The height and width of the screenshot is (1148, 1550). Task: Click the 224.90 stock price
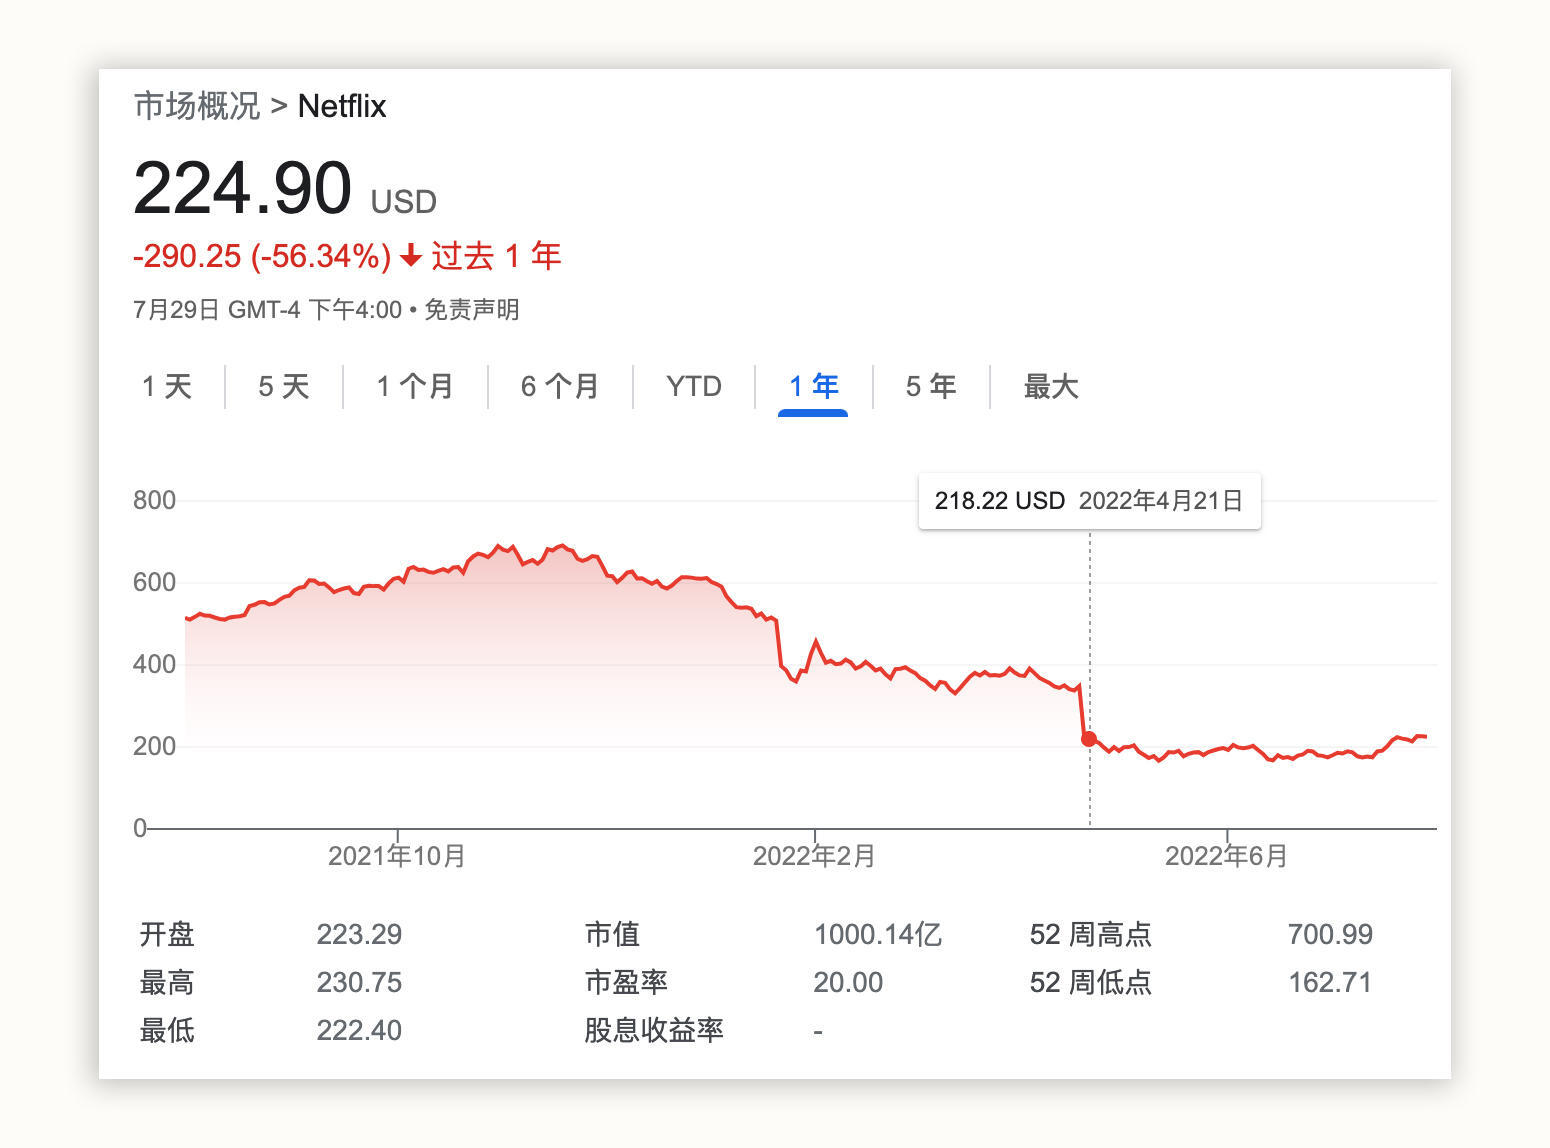coord(243,188)
